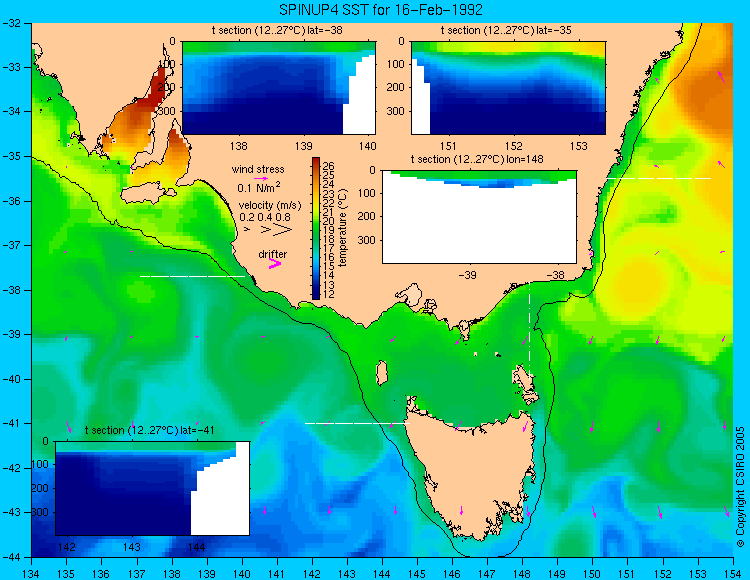Click the '0.2 0.4 0.8' velocity scale values
750x580 pixels.
[265, 217]
